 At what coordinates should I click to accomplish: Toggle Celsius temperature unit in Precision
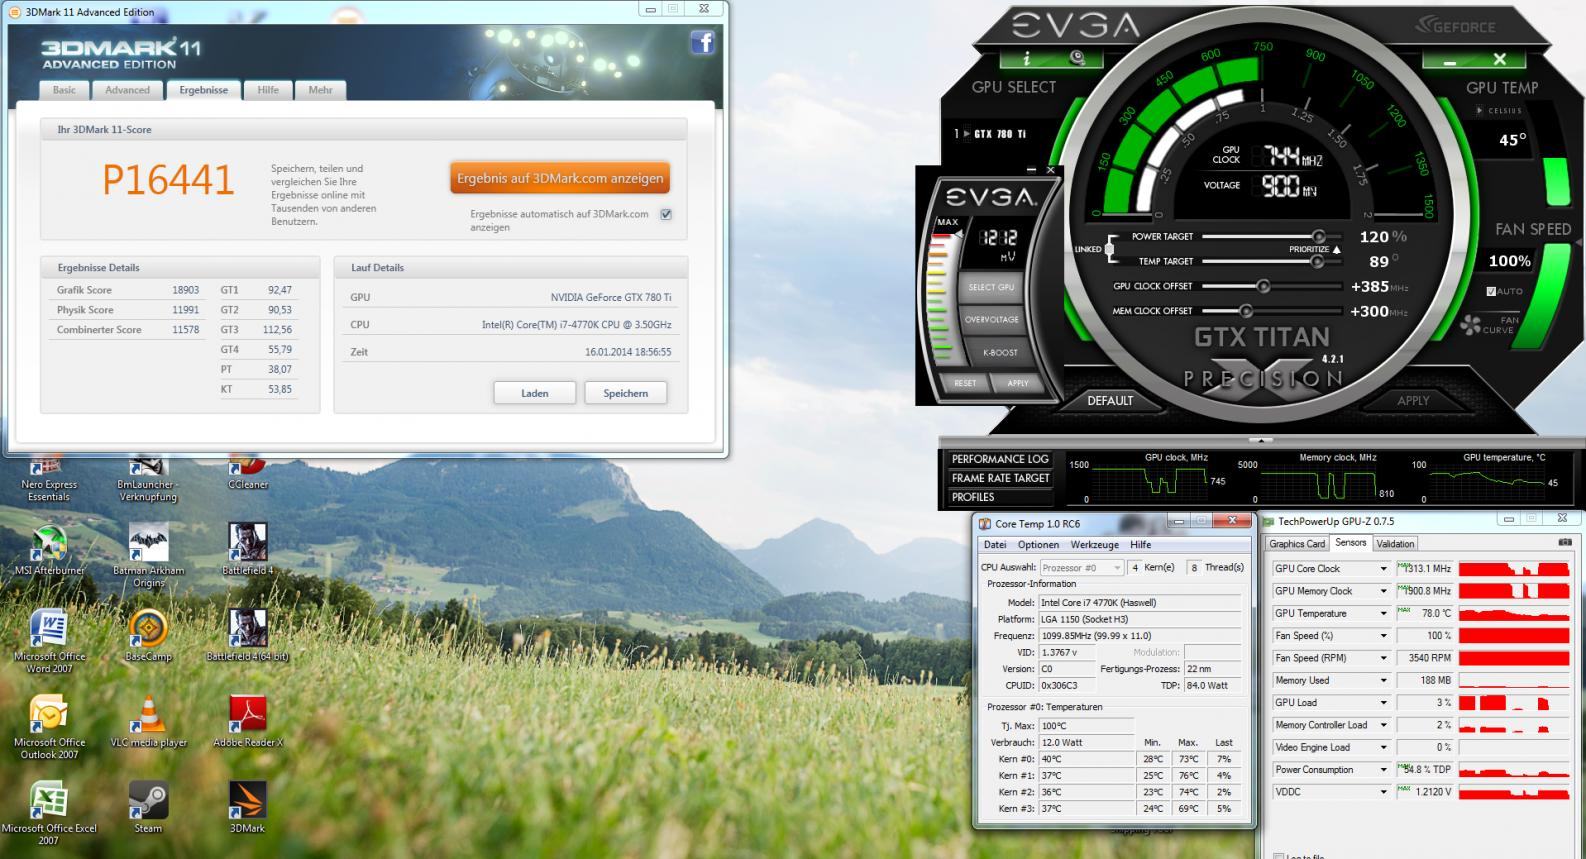point(1497,111)
